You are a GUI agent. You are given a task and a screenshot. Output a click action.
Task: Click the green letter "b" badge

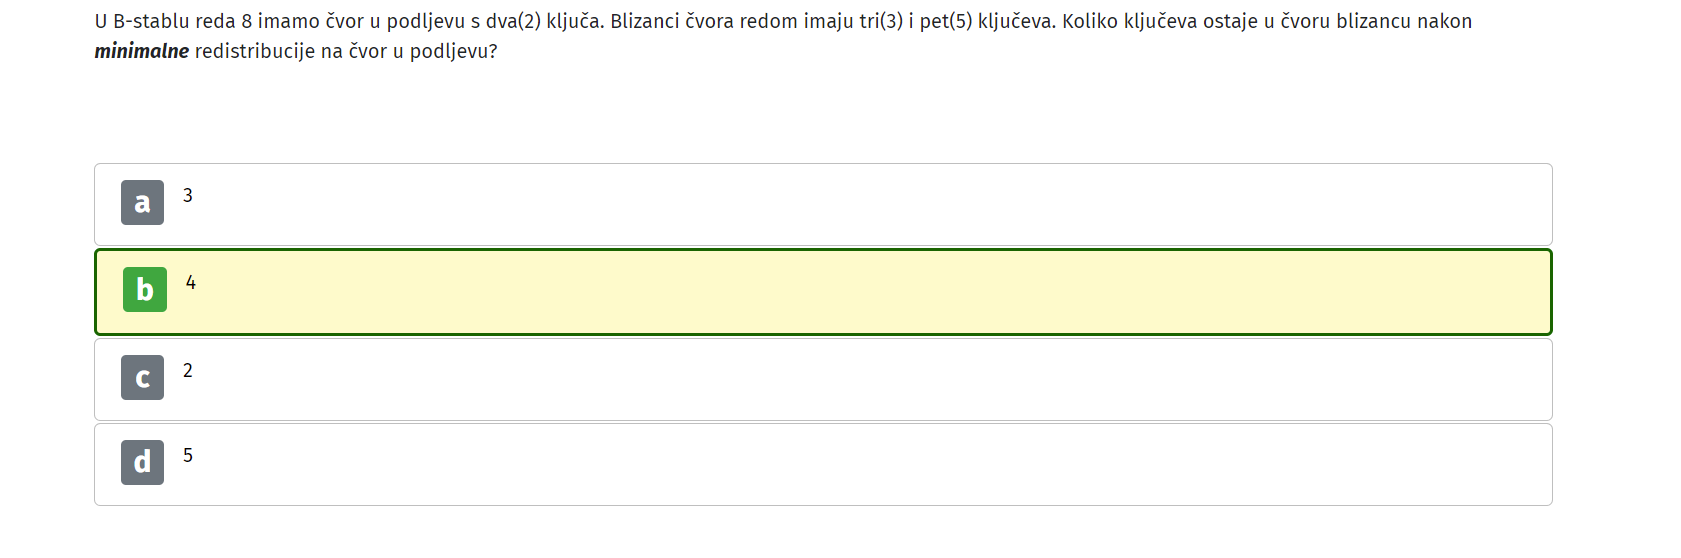145,290
